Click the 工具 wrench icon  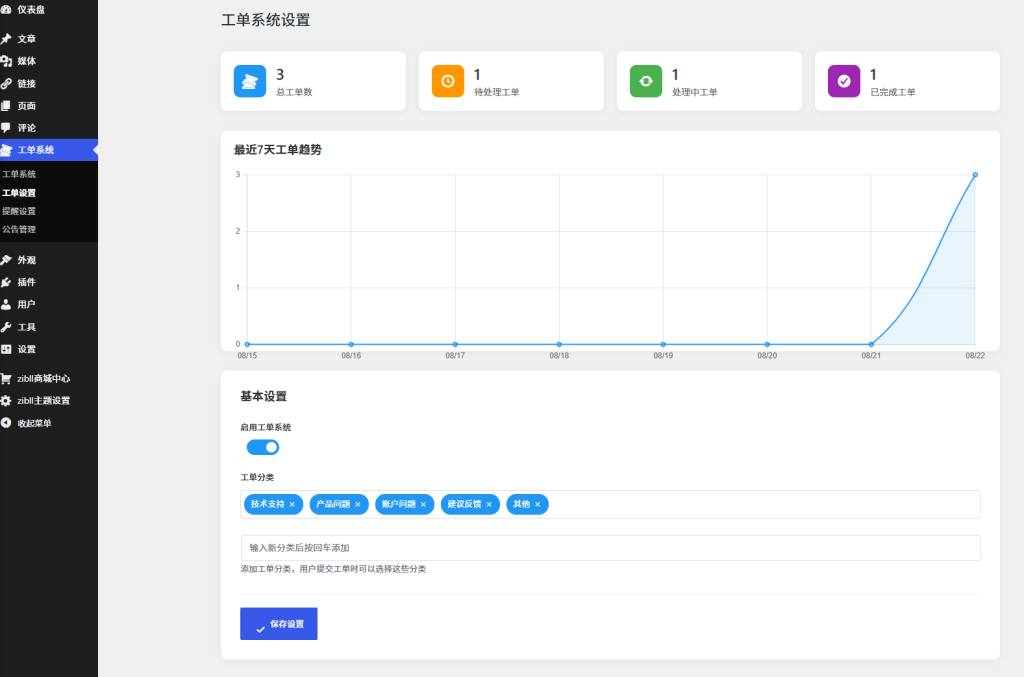(6, 327)
